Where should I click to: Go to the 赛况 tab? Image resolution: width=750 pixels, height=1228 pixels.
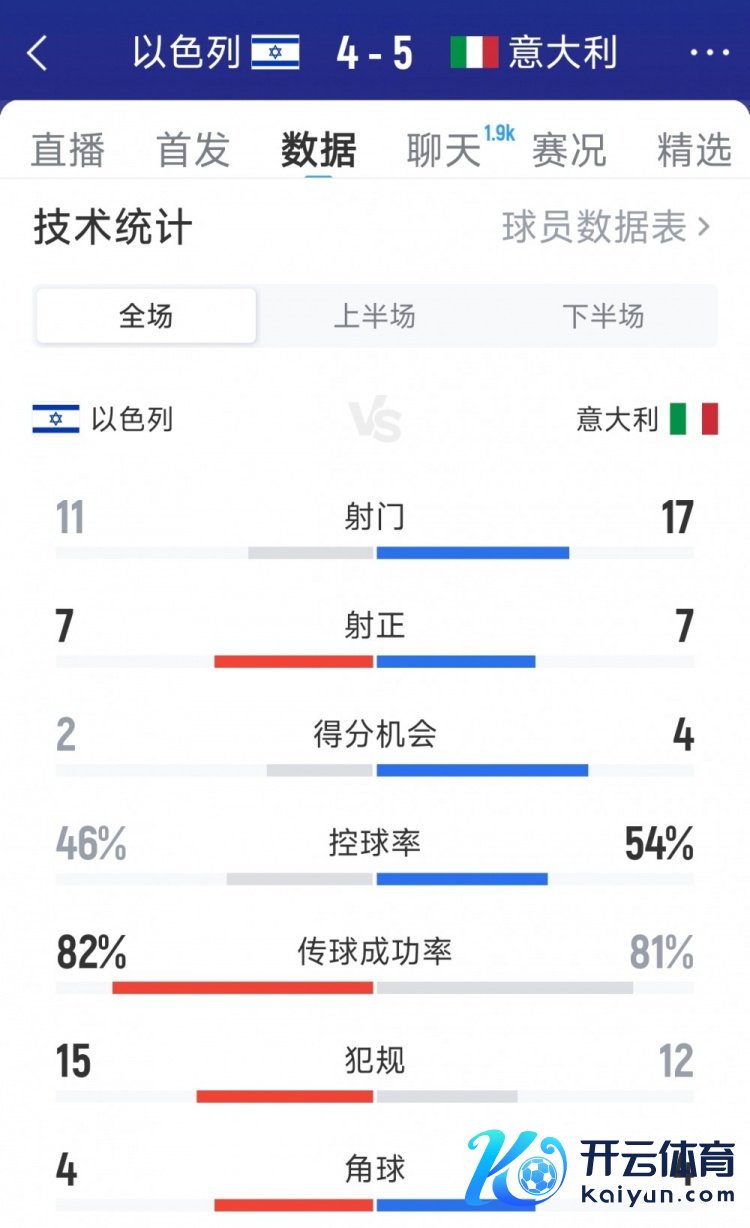pos(569,150)
